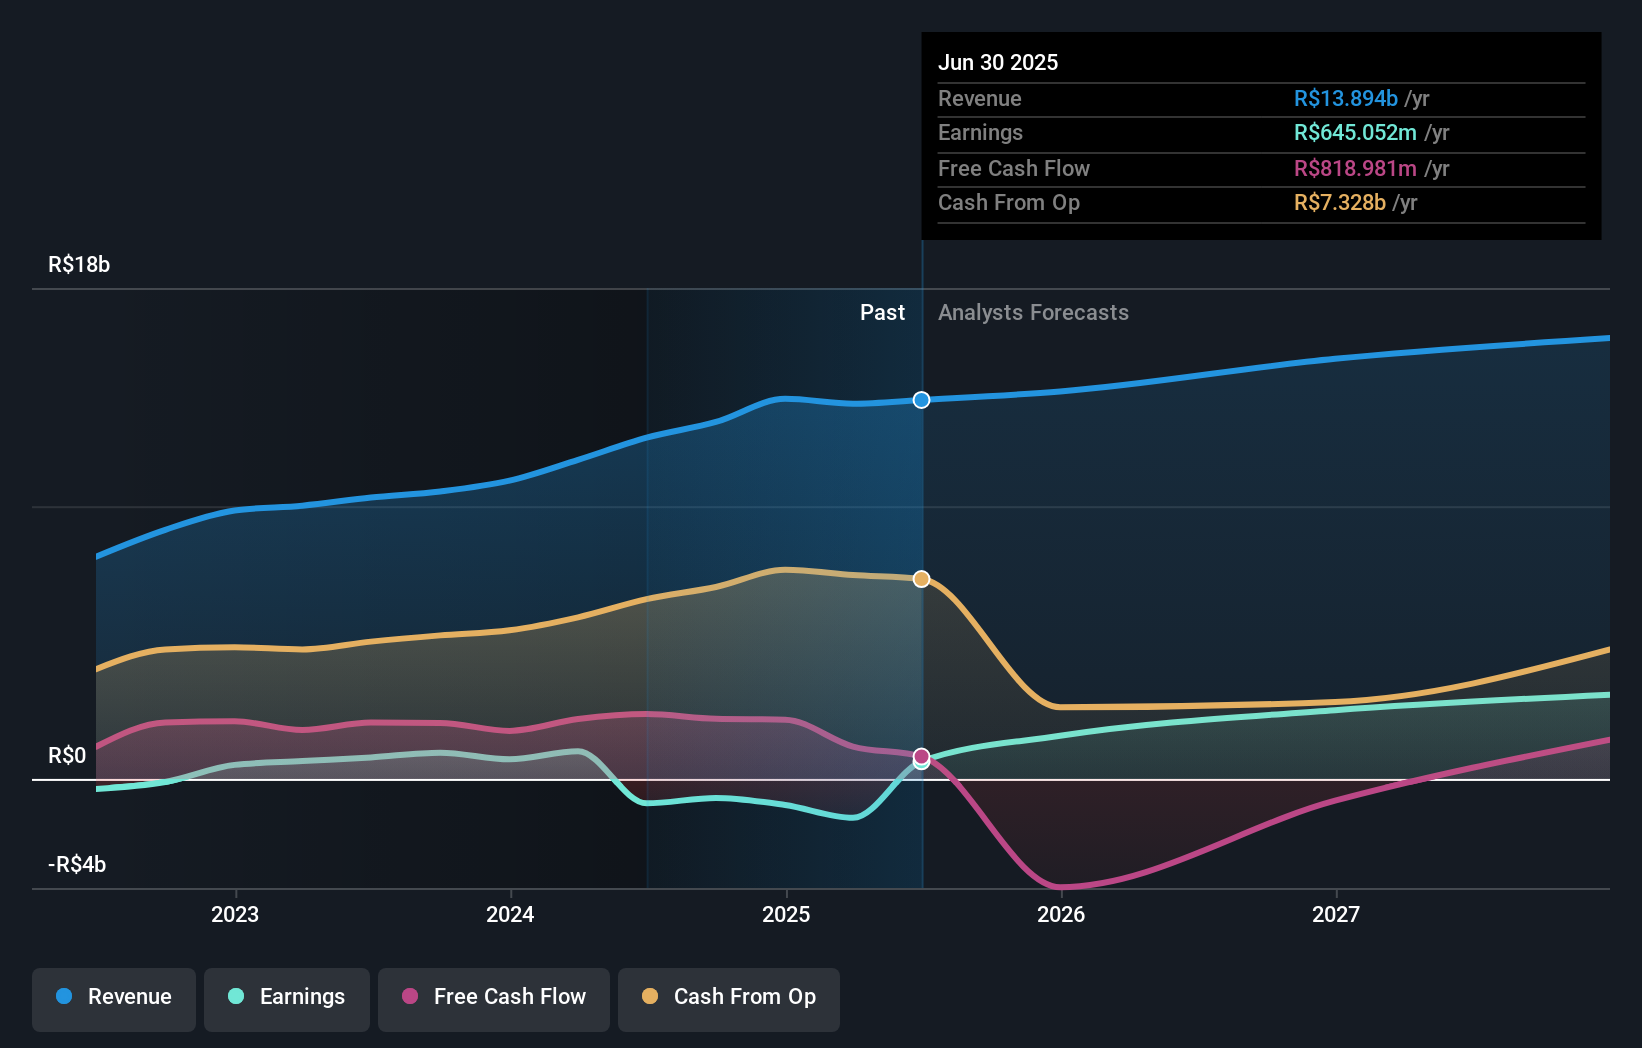Click the Free Cash Flow marker on the chart

click(x=921, y=758)
